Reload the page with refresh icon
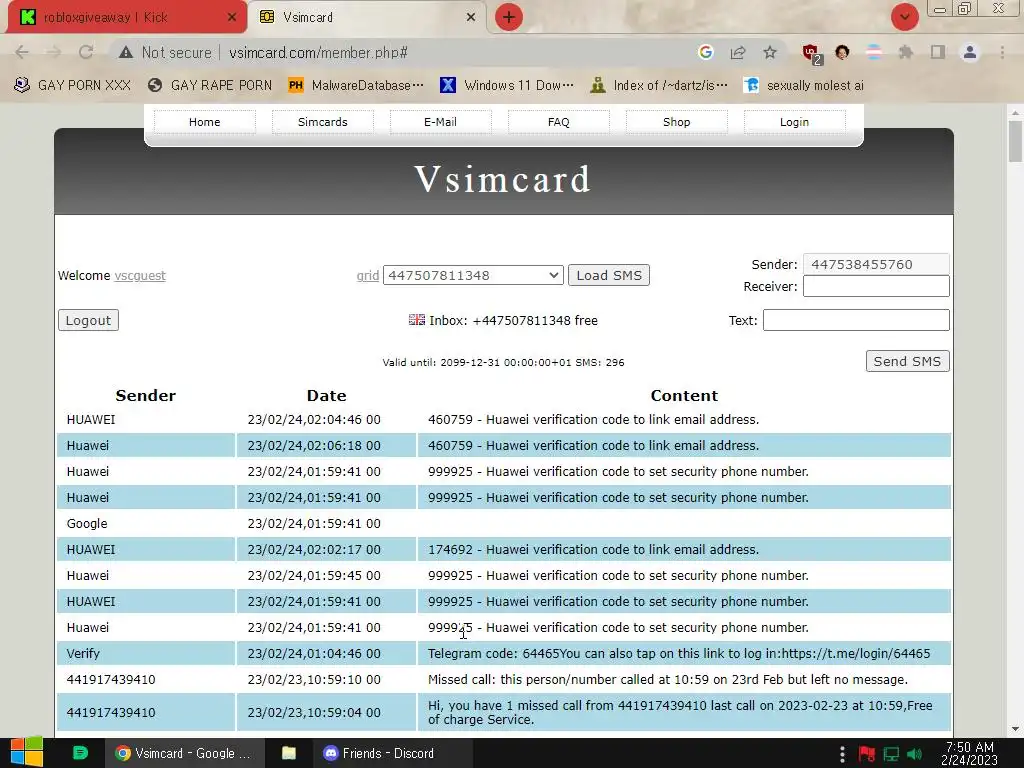1024x768 pixels. (x=86, y=52)
